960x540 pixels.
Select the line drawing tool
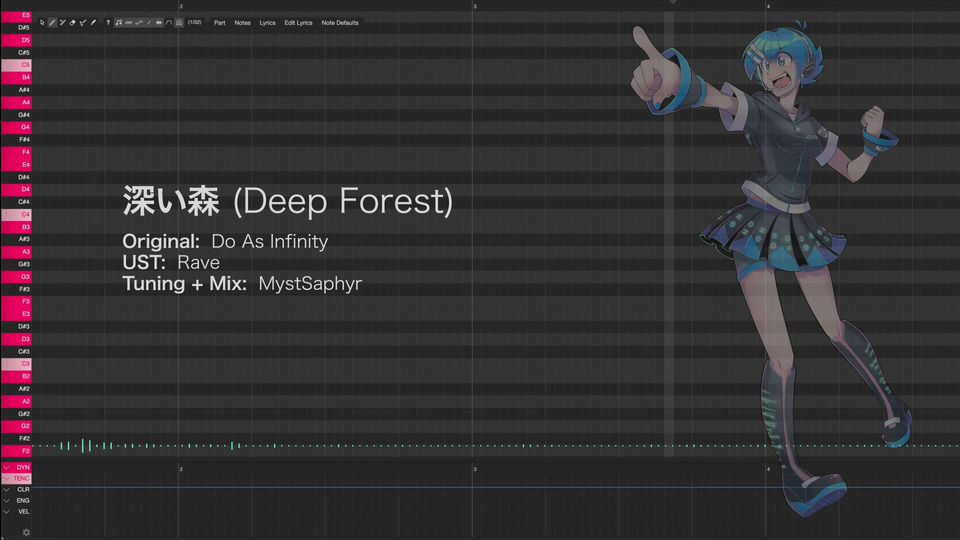click(x=62, y=23)
